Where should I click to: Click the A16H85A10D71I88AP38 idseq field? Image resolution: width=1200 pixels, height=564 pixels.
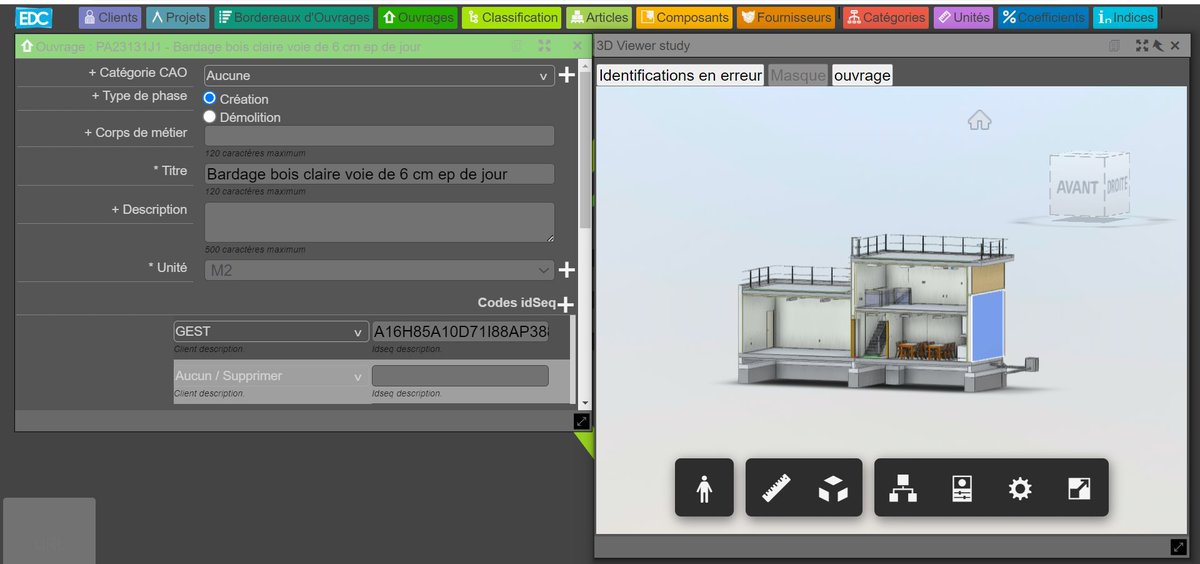coord(460,332)
